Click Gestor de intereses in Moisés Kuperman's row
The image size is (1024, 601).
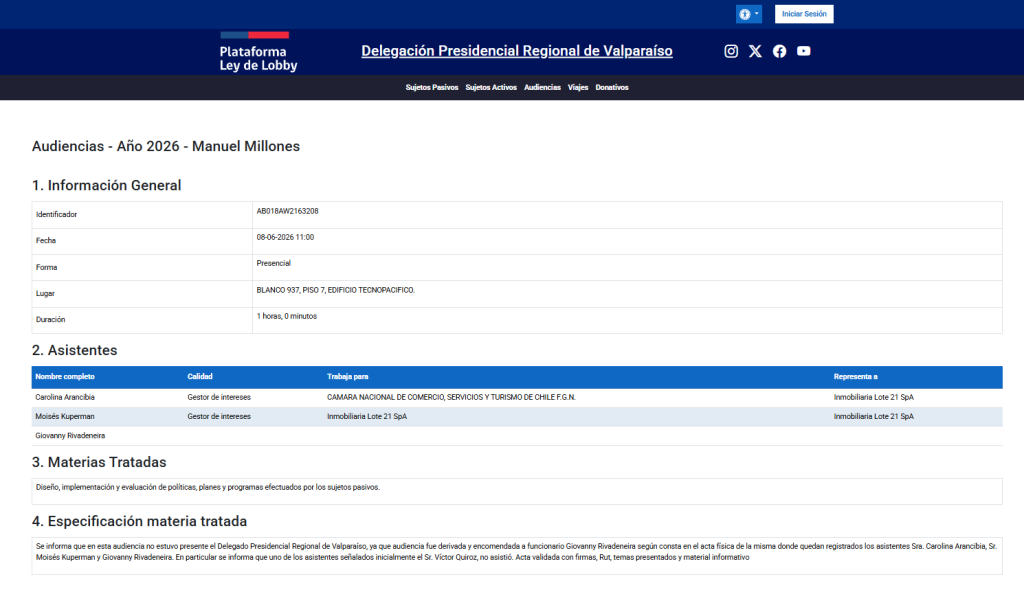(219, 416)
